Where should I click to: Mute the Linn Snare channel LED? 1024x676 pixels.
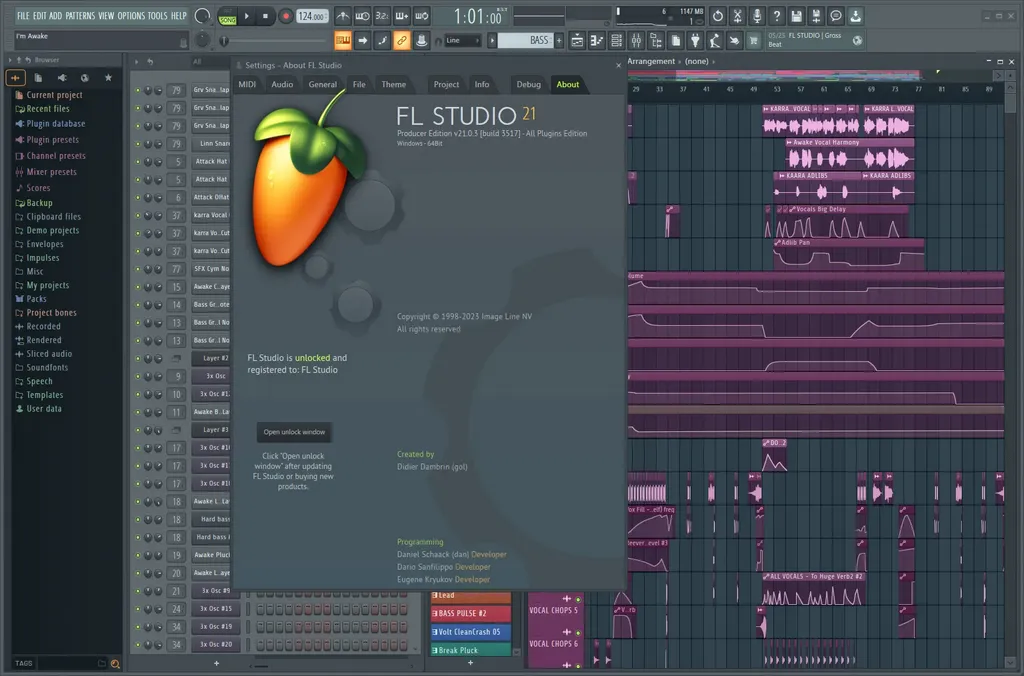(x=138, y=144)
